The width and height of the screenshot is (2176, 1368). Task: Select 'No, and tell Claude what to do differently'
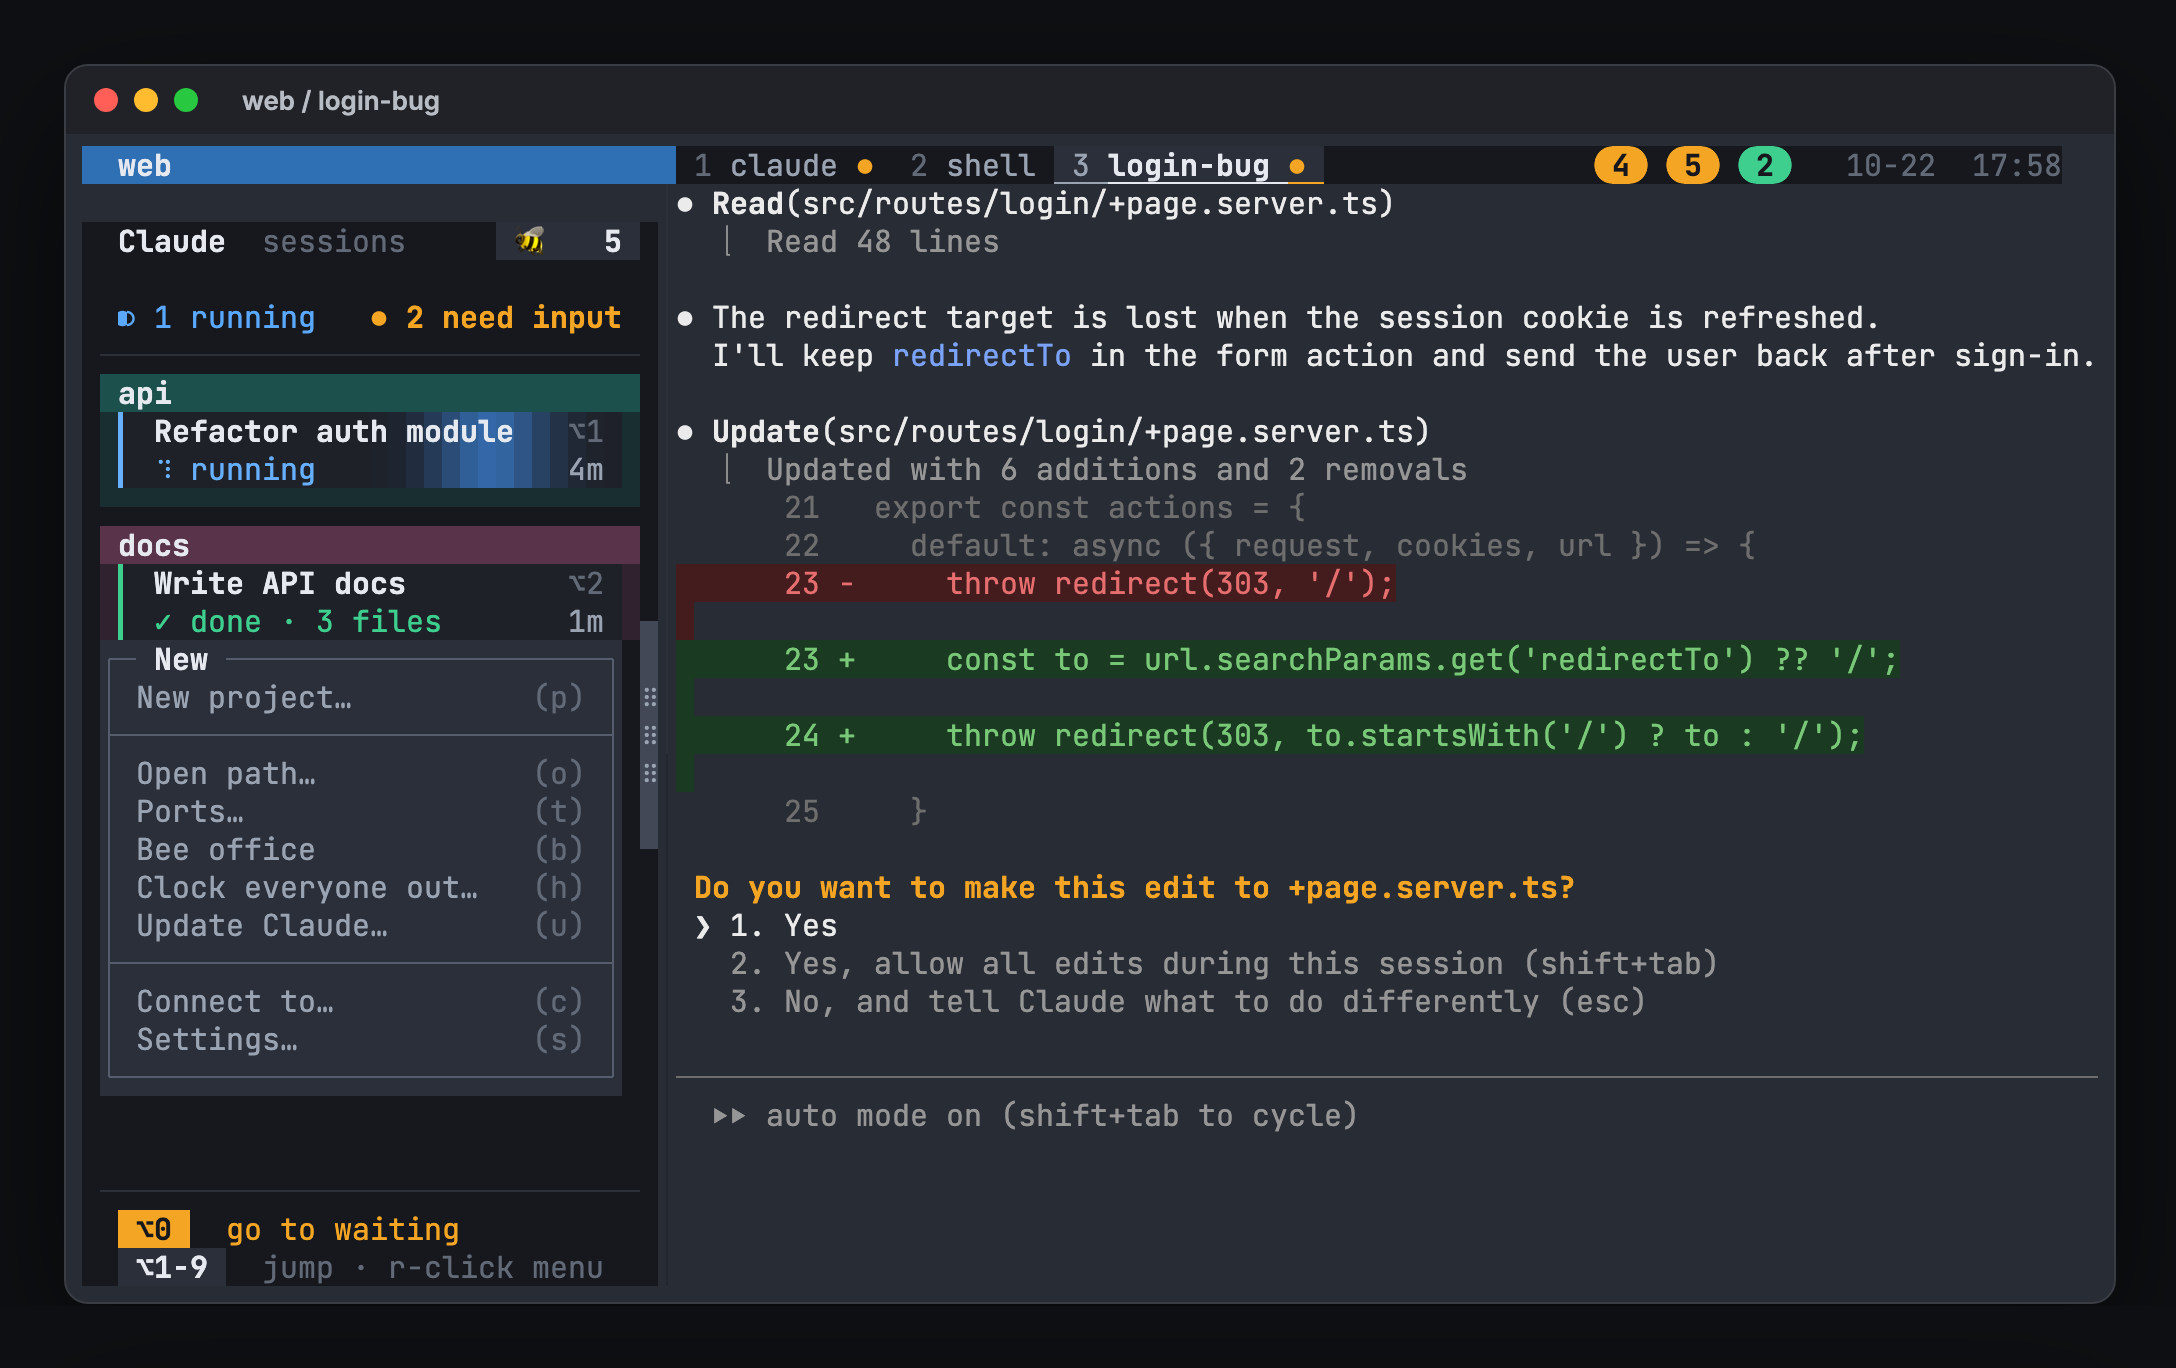pos(1188,1002)
